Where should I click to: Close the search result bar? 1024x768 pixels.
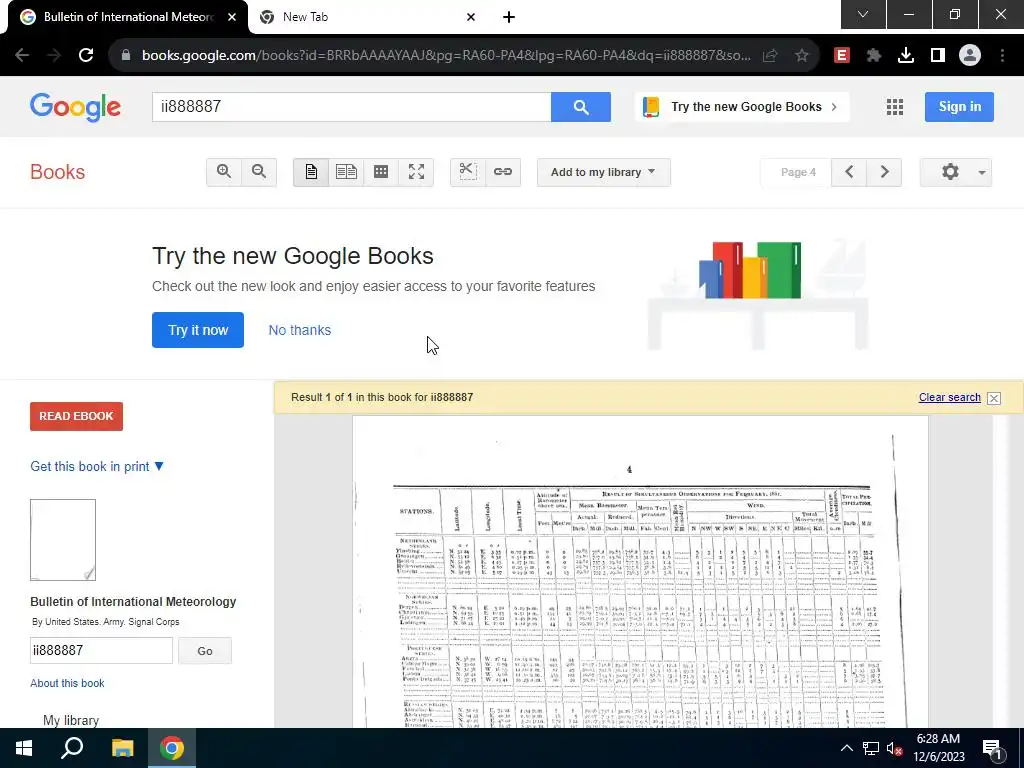pos(994,398)
